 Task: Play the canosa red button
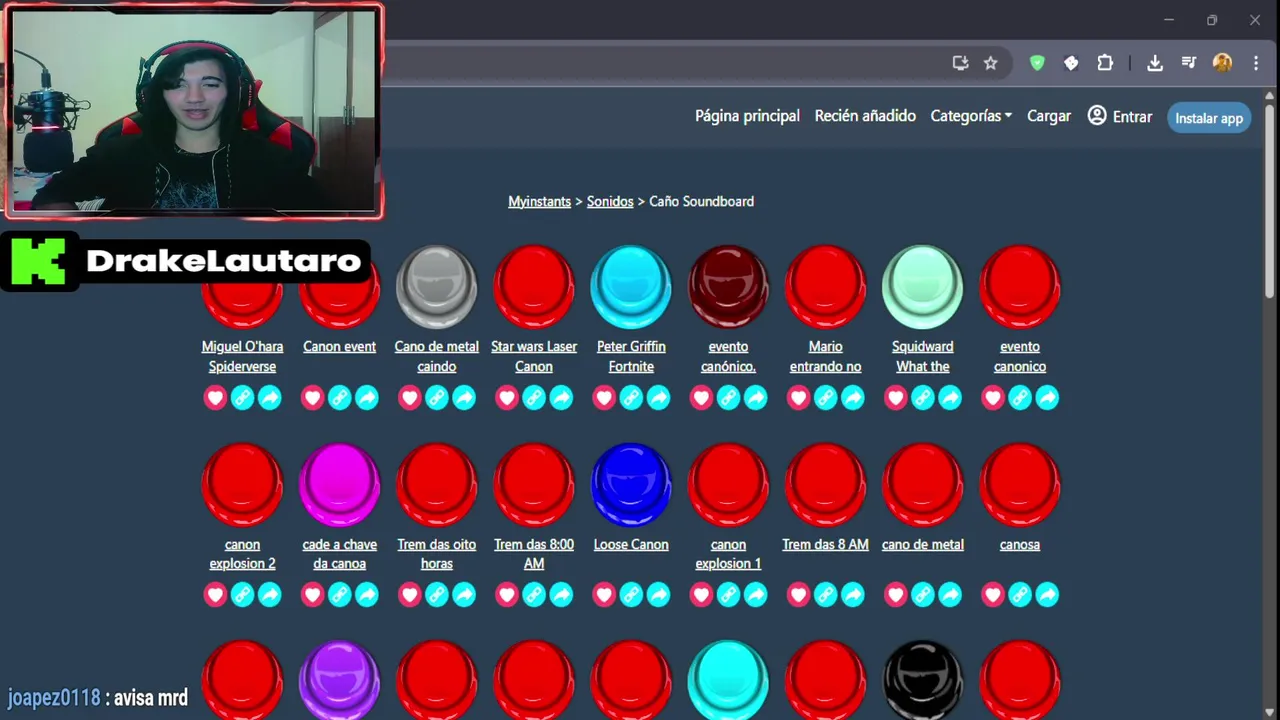[x=1020, y=485]
